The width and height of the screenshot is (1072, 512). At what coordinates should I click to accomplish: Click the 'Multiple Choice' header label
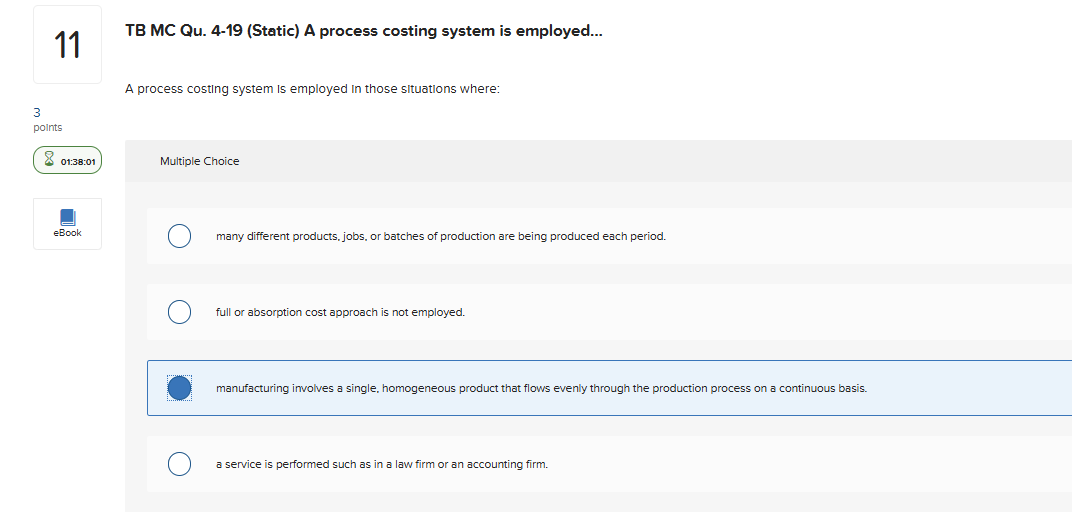[200, 161]
